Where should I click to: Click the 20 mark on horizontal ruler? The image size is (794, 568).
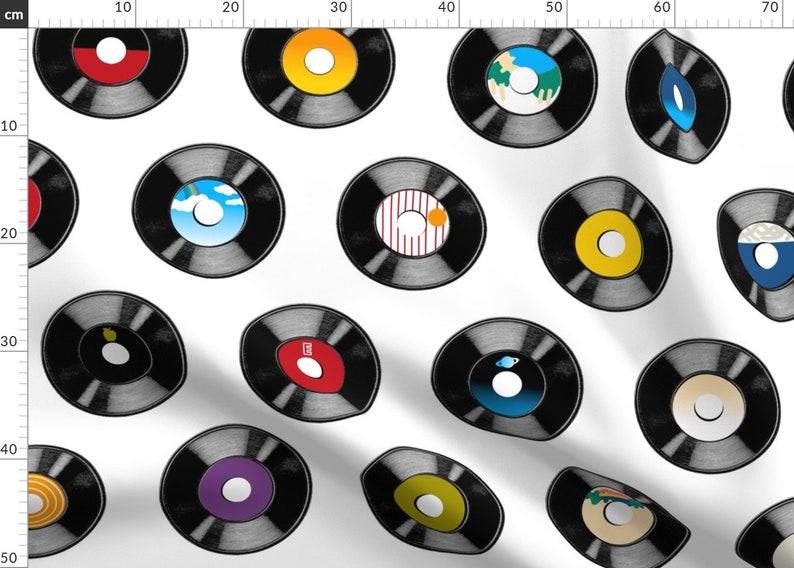point(230,8)
